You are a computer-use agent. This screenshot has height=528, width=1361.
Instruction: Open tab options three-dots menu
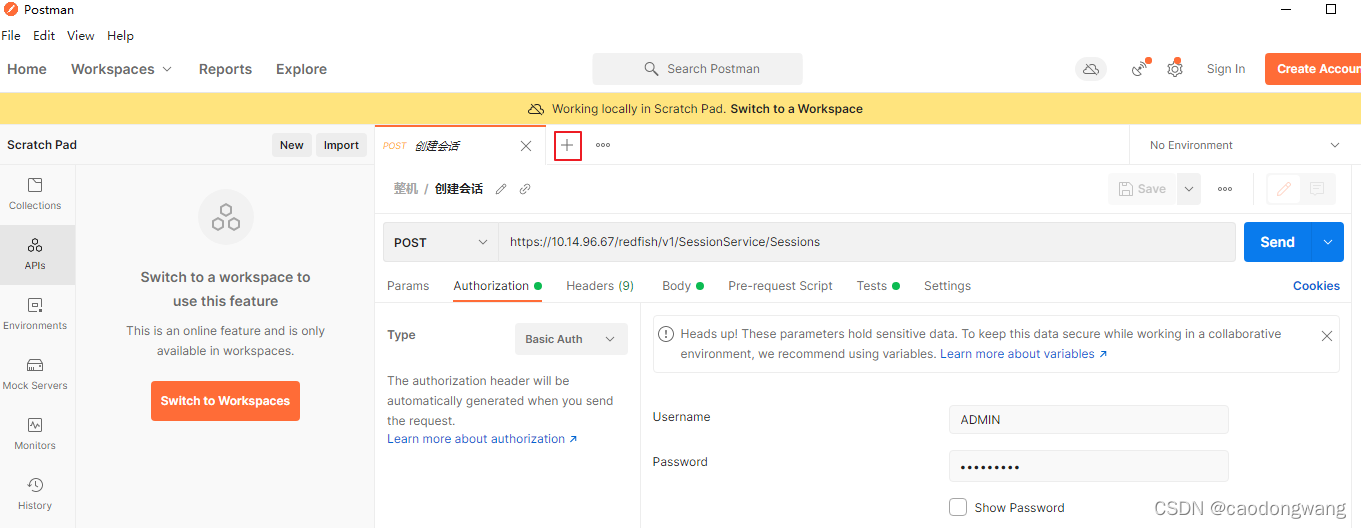pos(603,145)
